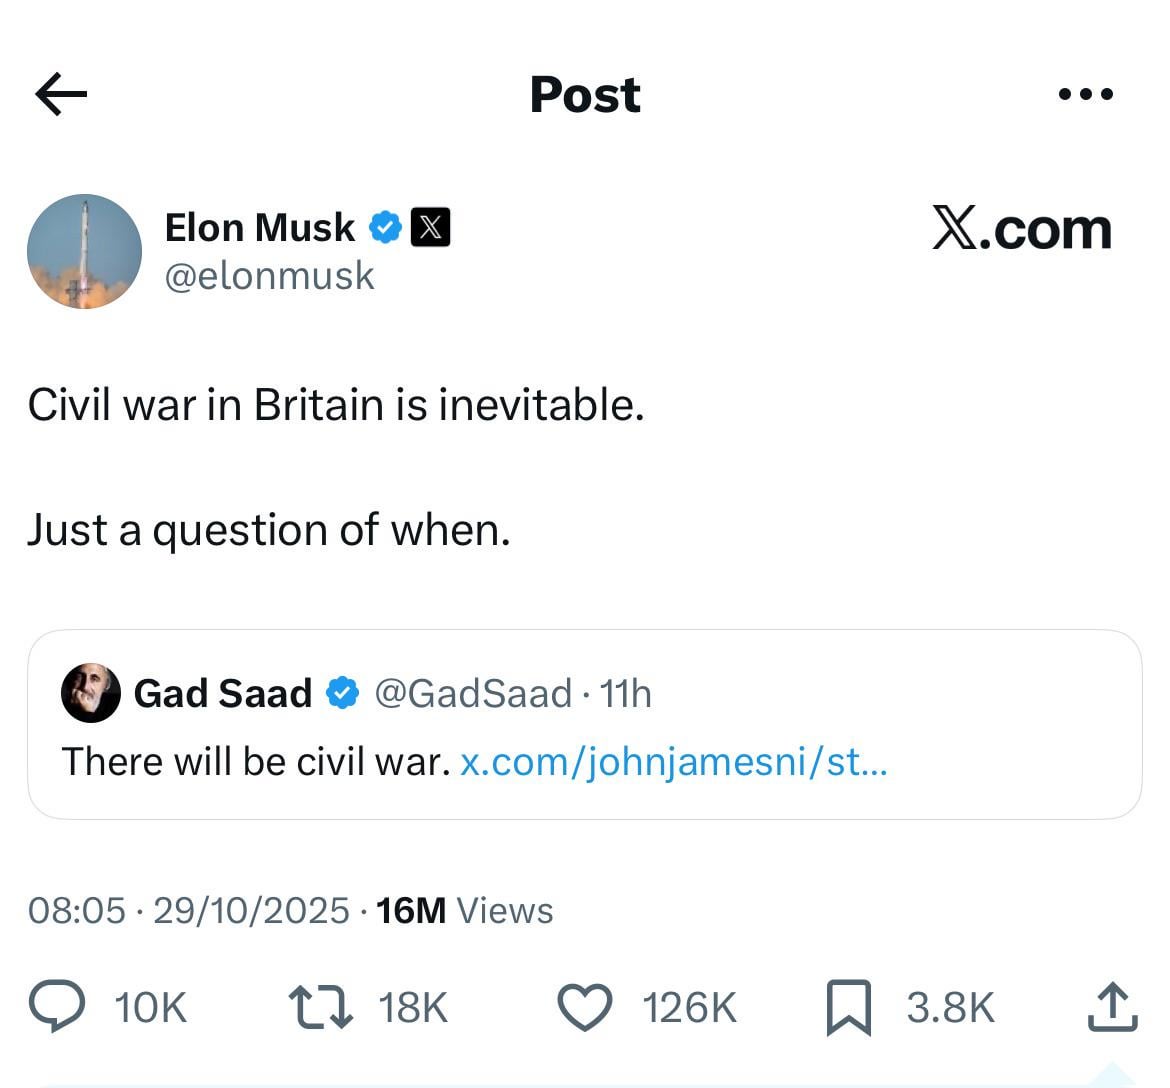This screenshot has width=1170, height=1088.
Task: Open the 16M Views analytics
Action: (464, 910)
